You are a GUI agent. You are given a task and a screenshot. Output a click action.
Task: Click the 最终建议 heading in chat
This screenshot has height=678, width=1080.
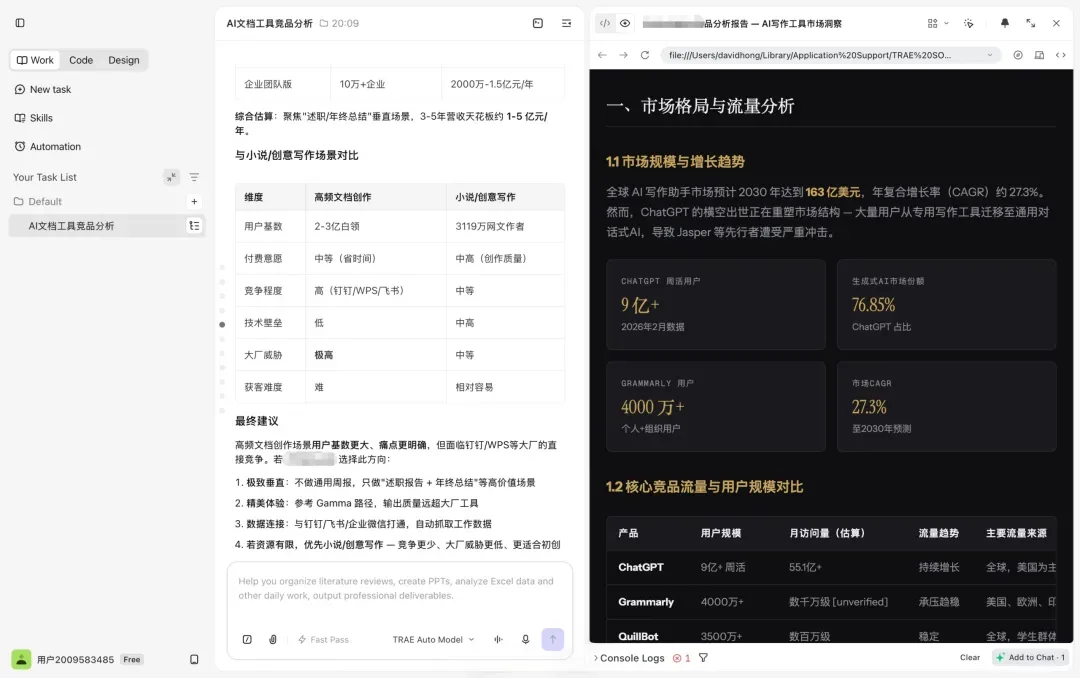point(257,421)
